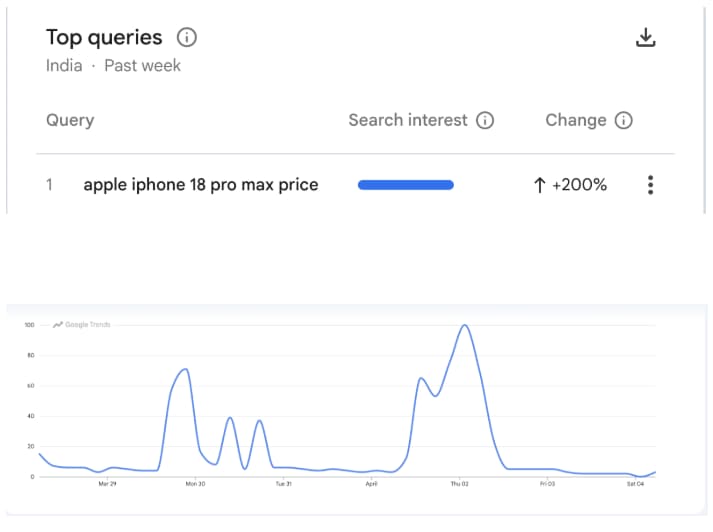713x532 pixels.
Task: Show the Change column info tooltip
Action: [624, 121]
